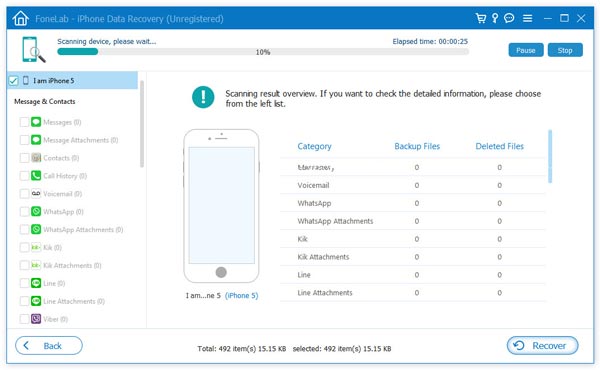The image size is (600, 370).
Task: Click the Call History phone icon
Action: pos(36,175)
